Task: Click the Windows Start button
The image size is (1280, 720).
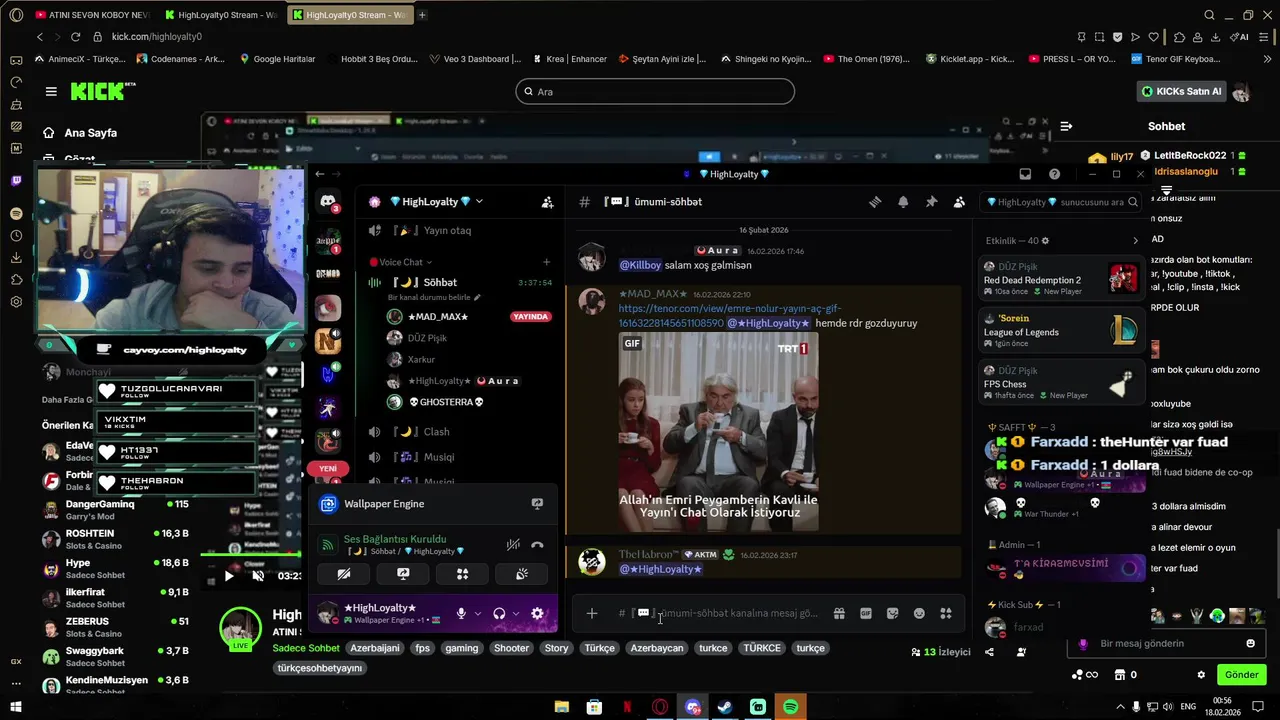Action: click(16, 707)
